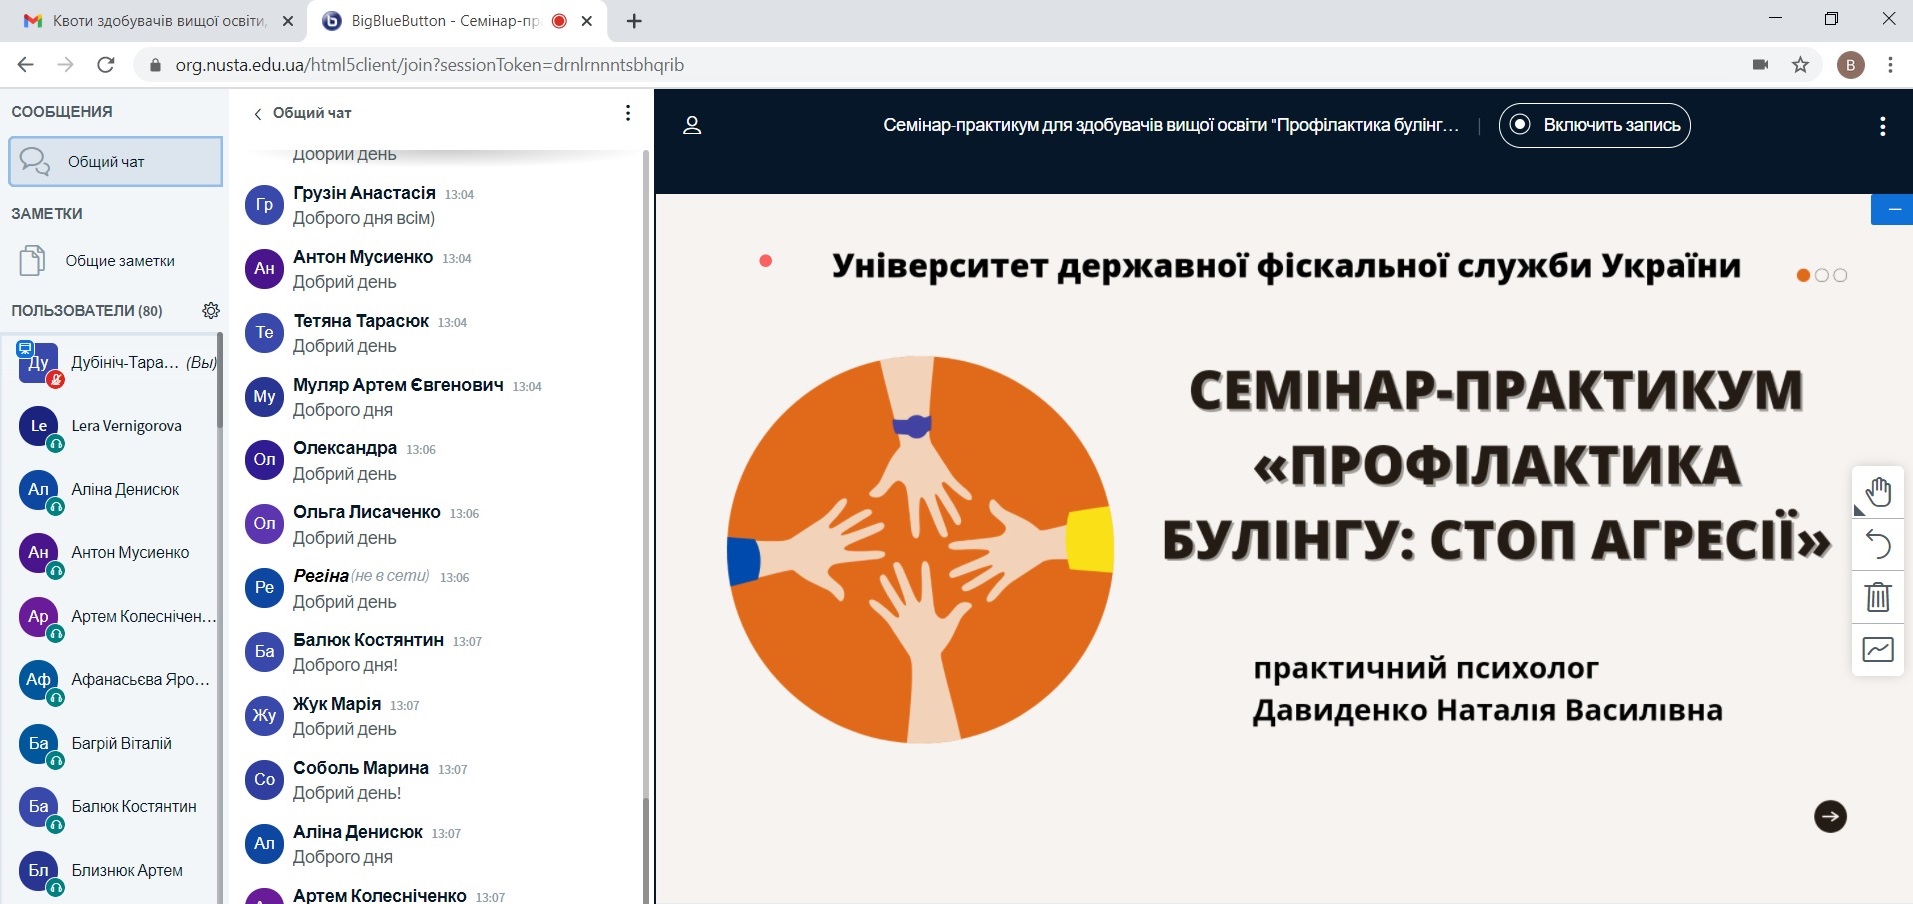Open Общий чат in the messages section
This screenshot has width=1913, height=904.
116,162
